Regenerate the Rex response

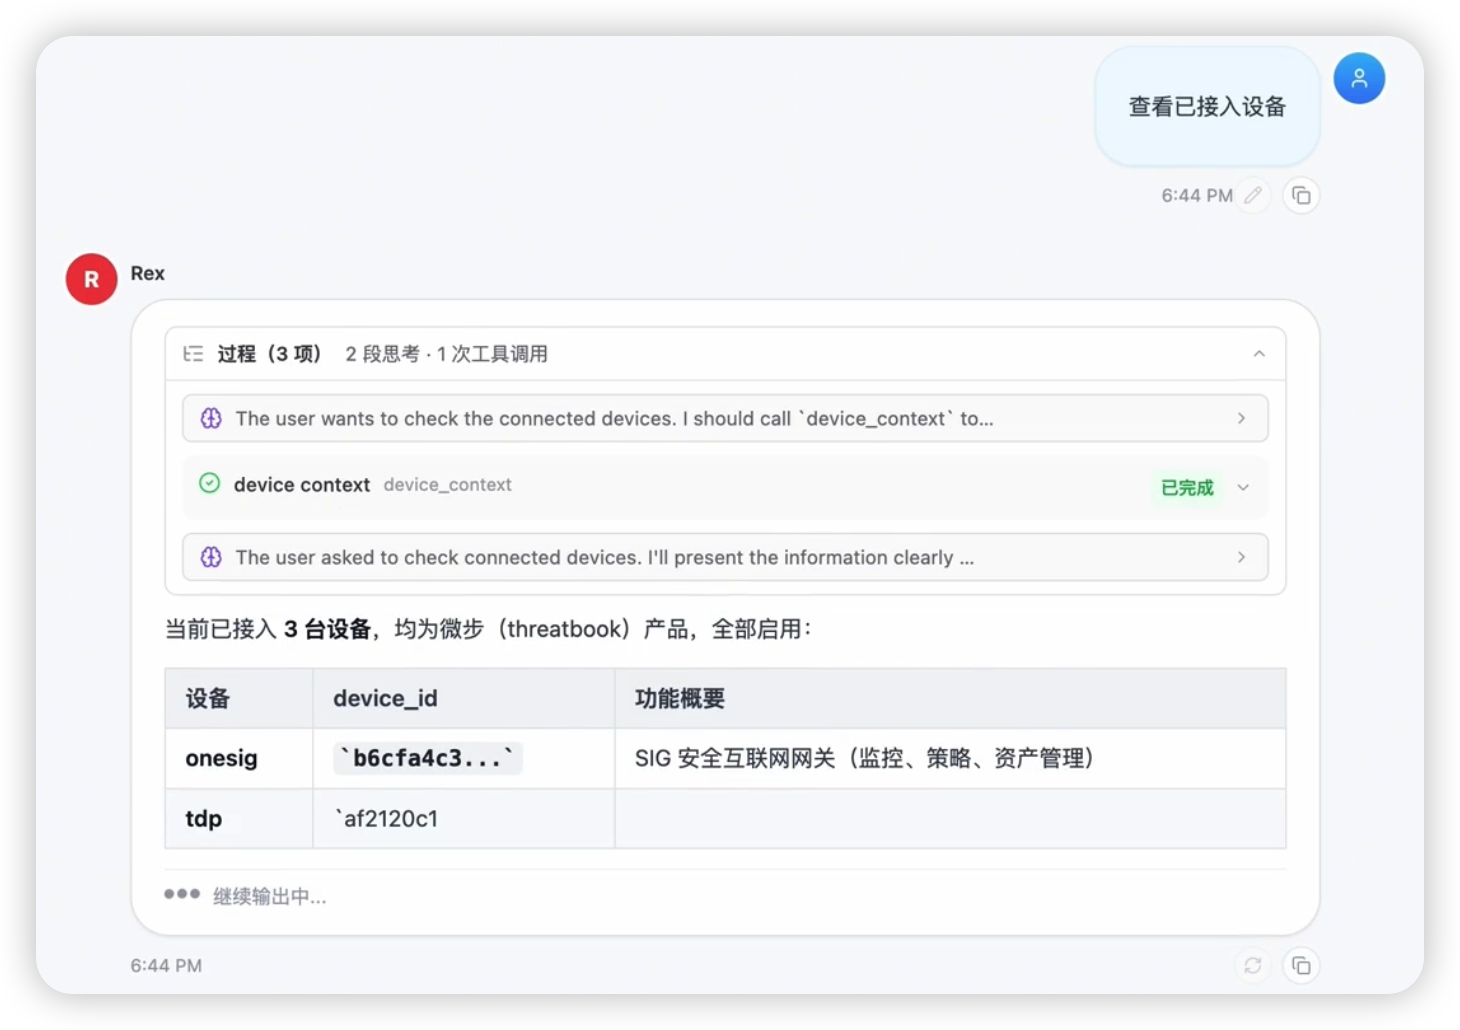click(x=1253, y=965)
